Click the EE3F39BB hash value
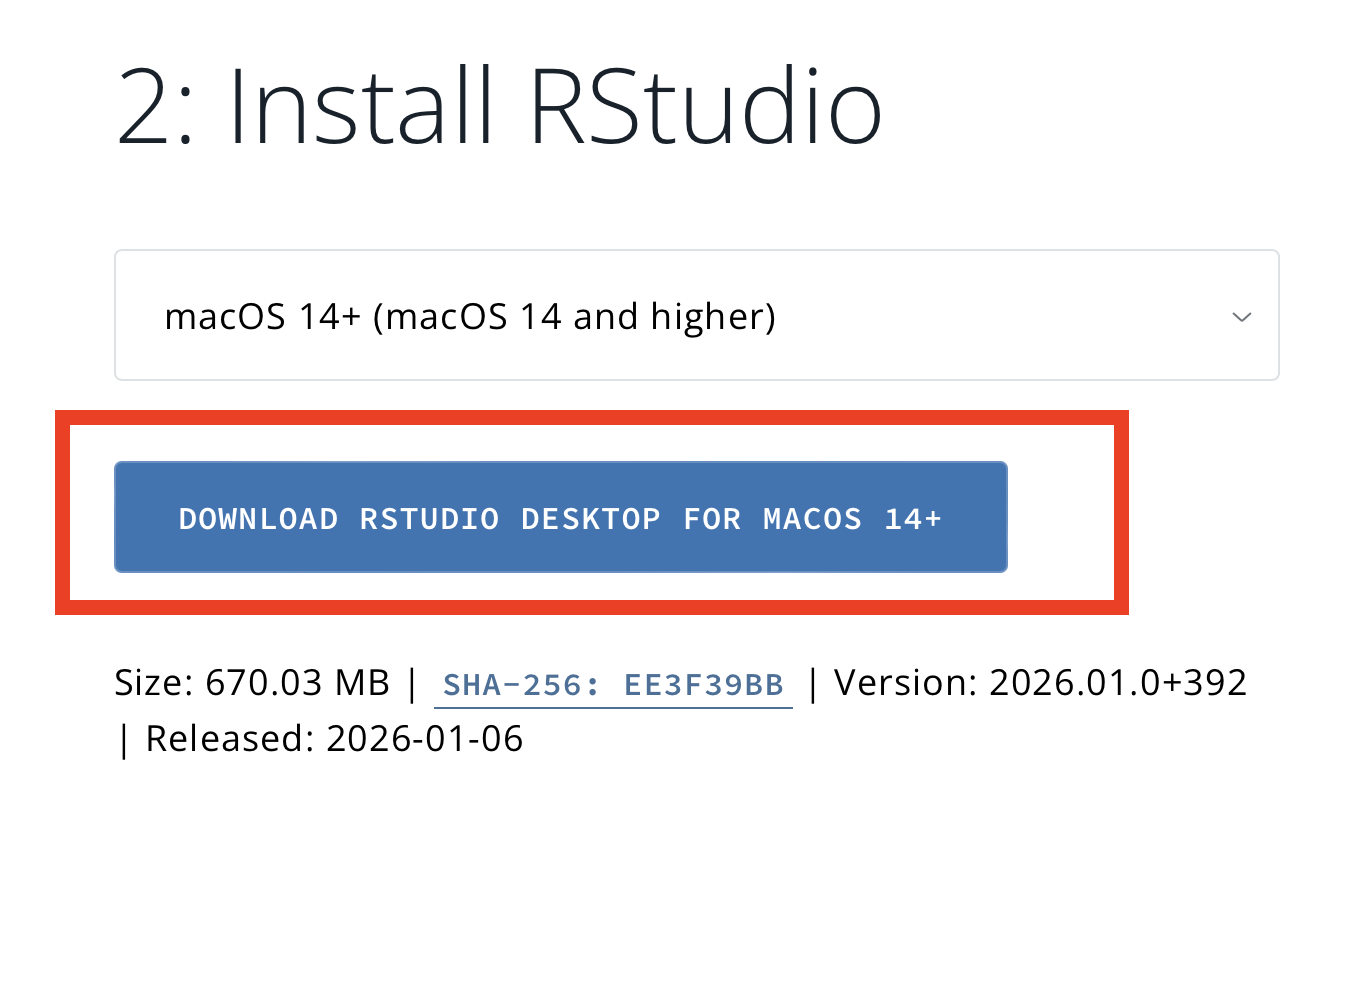The width and height of the screenshot is (1356, 989). coord(703,685)
